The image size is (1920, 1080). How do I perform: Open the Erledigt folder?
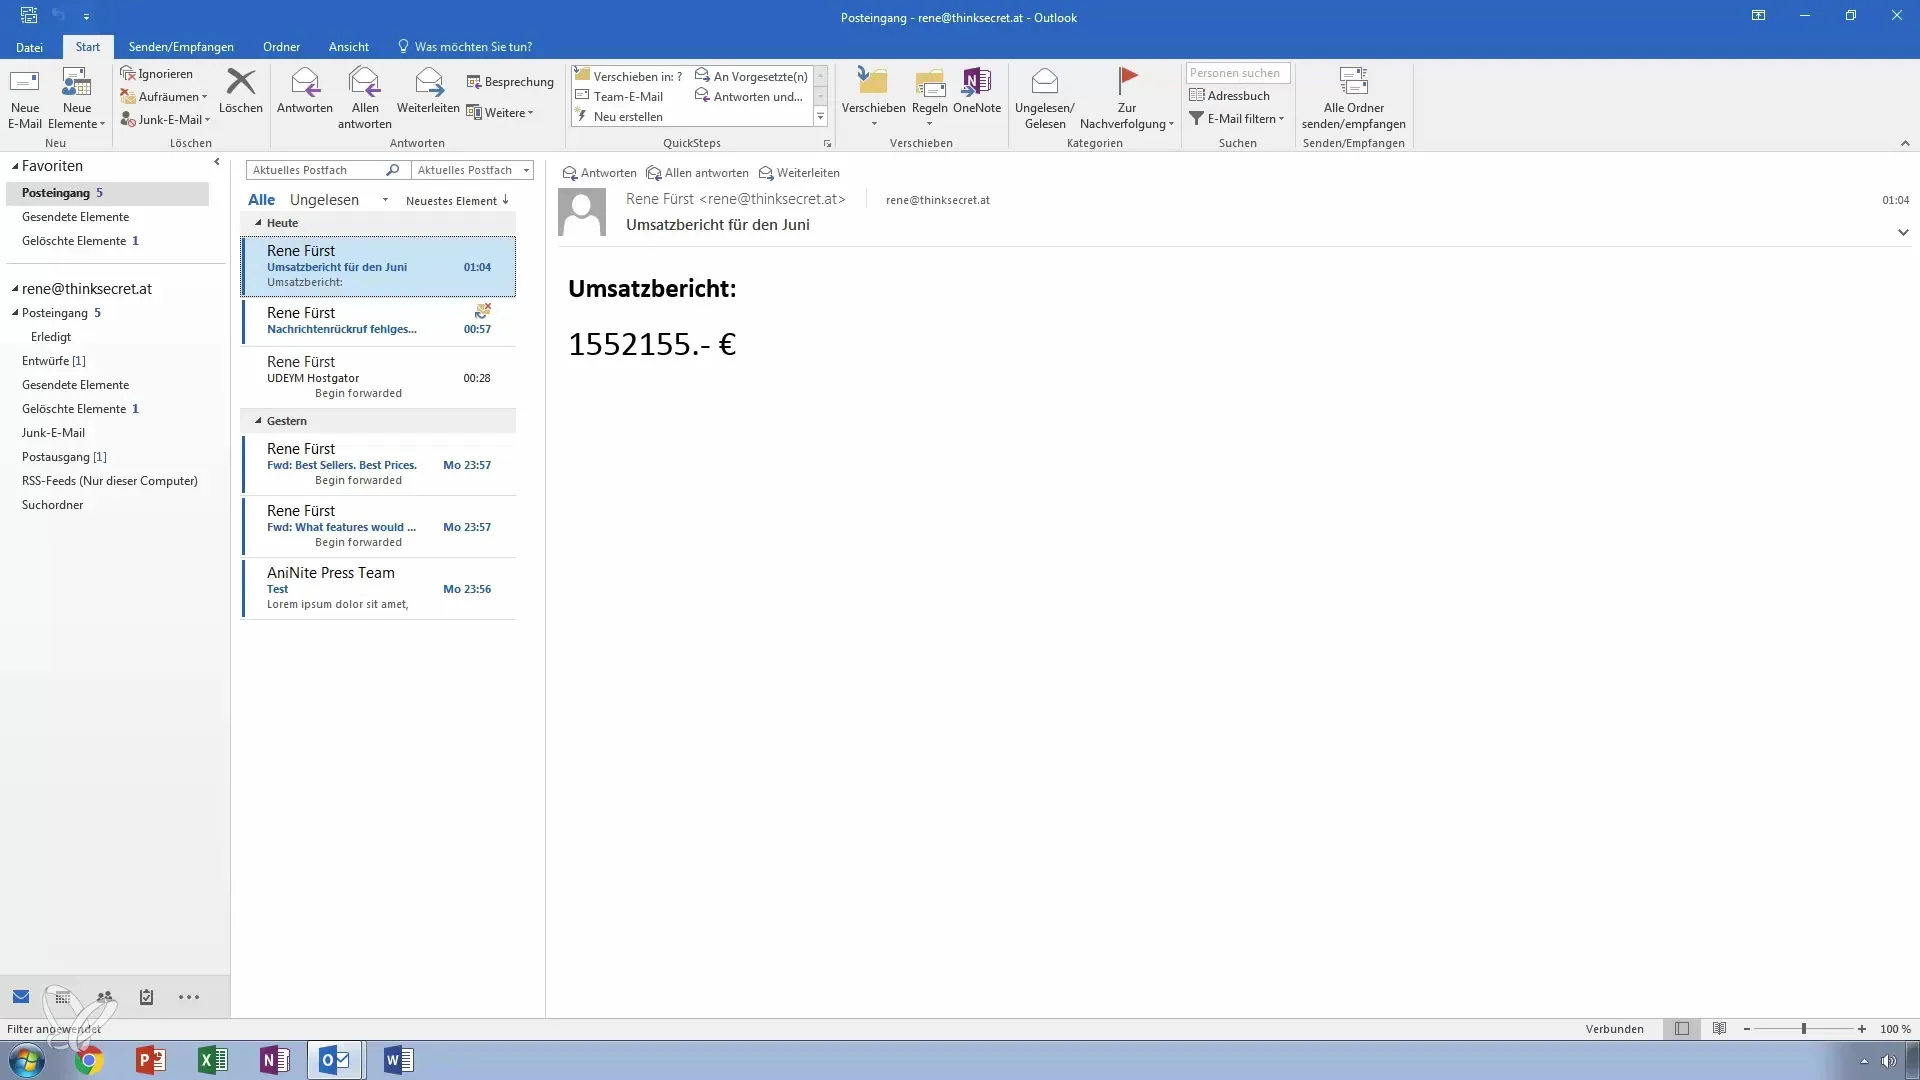click(x=51, y=337)
